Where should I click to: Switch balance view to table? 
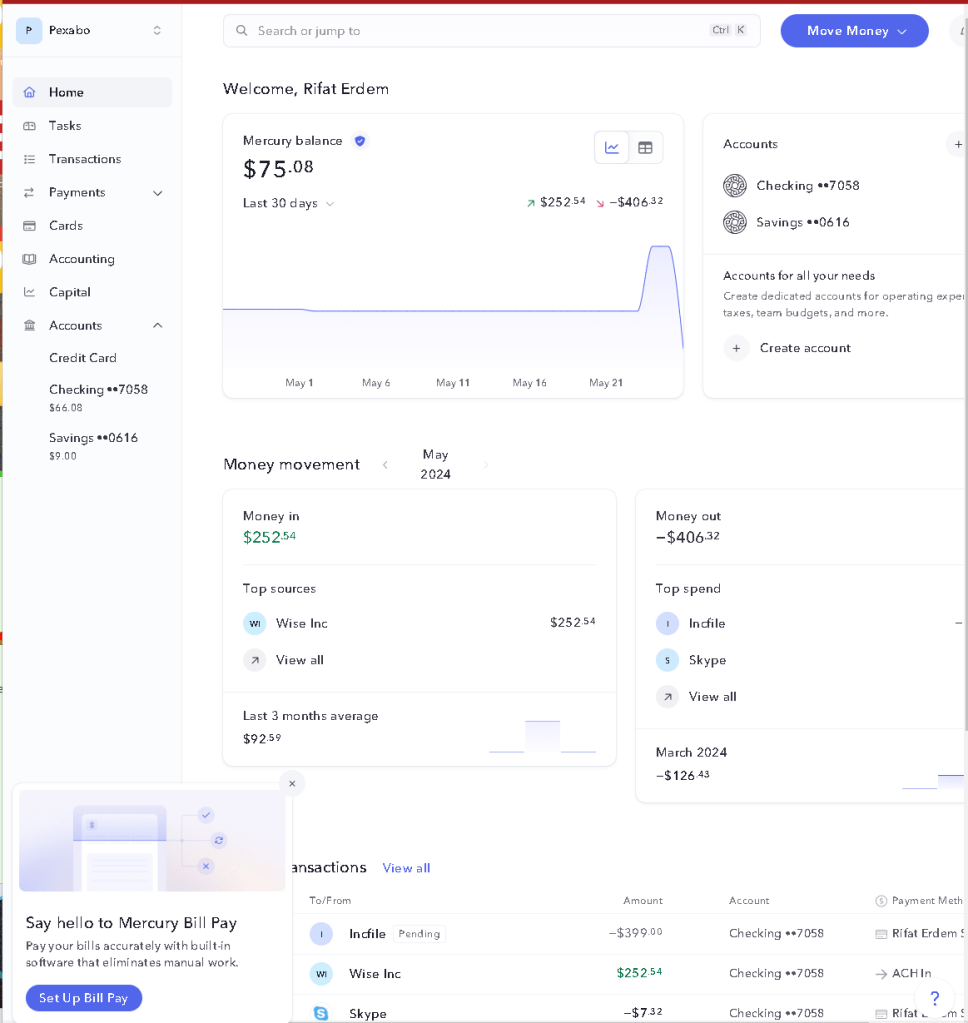pos(645,147)
